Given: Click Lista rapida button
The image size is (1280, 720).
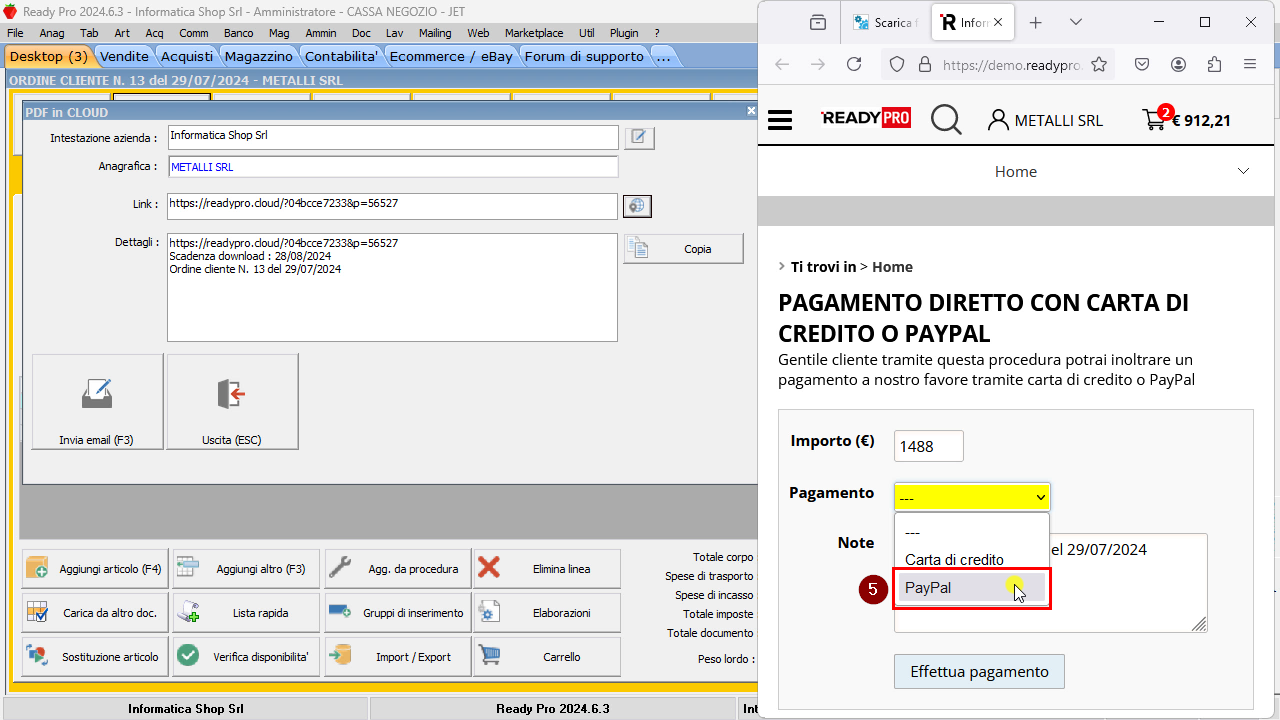Looking at the screenshot, I should [246, 613].
